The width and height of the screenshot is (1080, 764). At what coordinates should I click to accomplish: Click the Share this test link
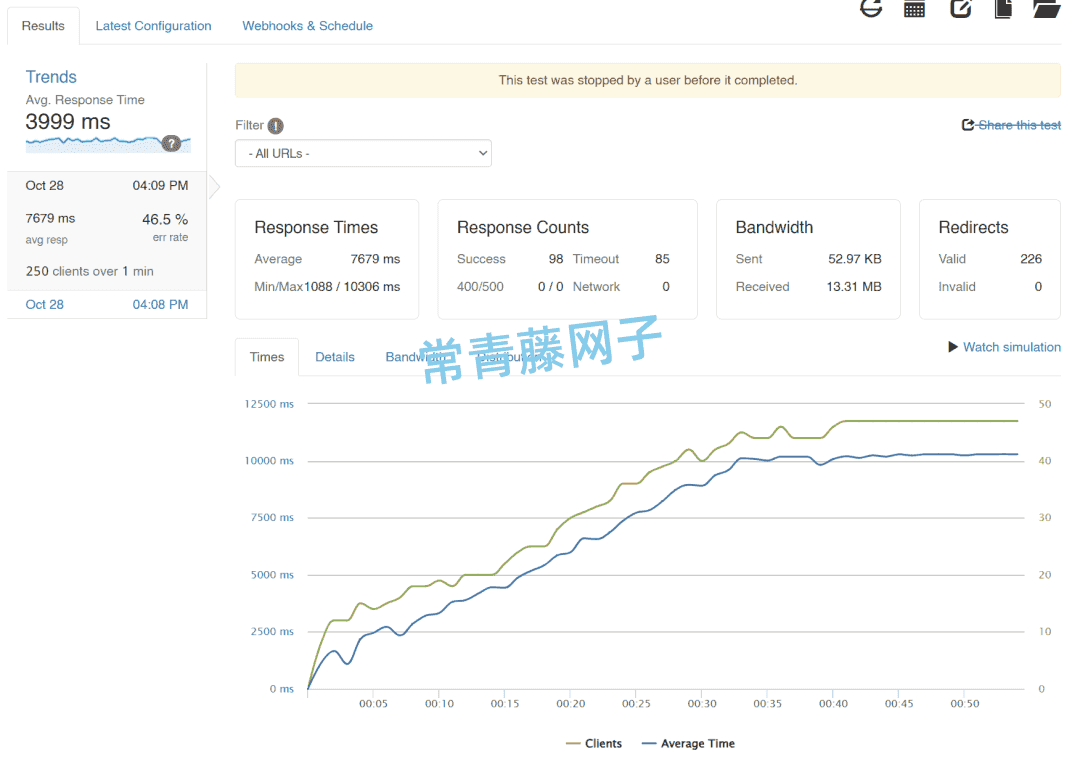pyautogui.click(x=1011, y=125)
